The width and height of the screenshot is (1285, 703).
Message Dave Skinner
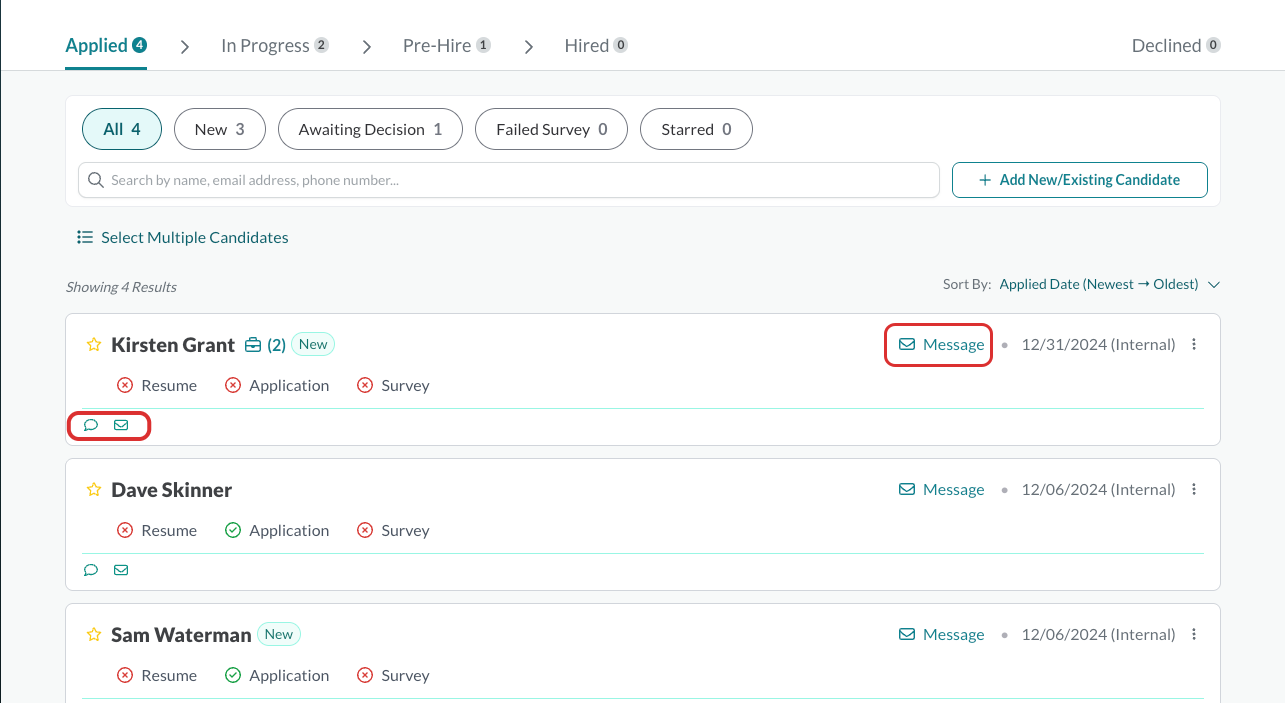(941, 490)
